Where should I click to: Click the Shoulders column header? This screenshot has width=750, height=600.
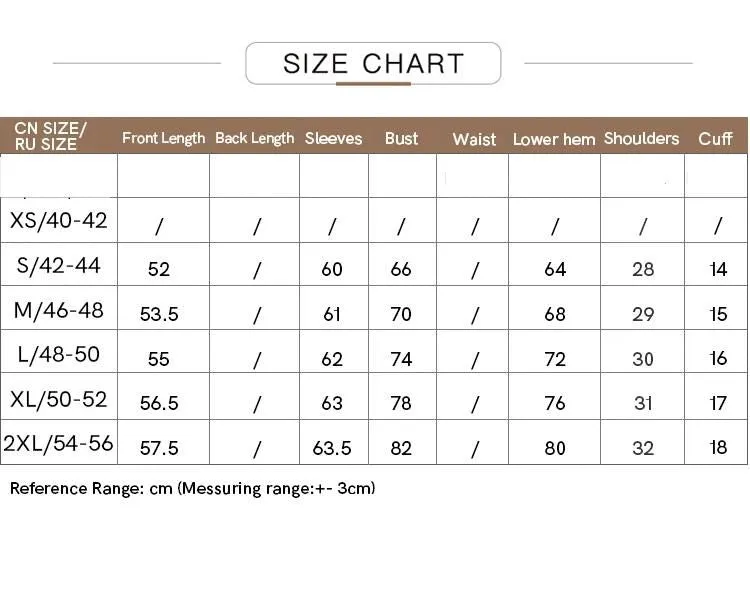pos(641,138)
